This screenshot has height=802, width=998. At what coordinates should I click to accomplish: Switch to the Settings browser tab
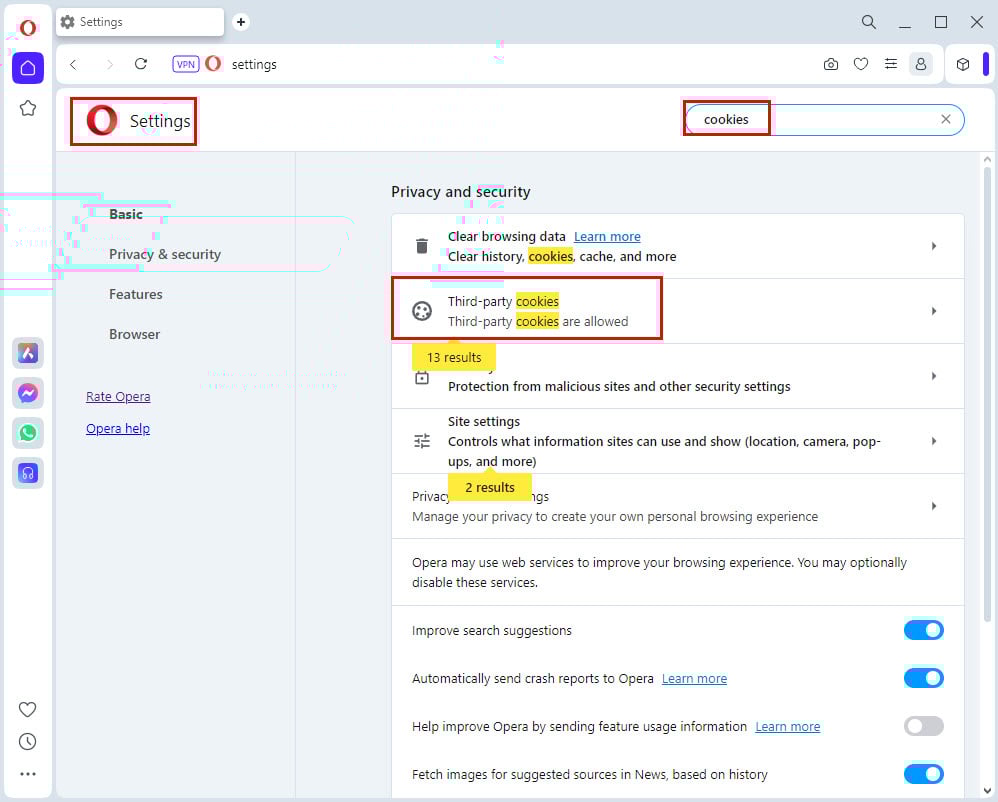click(x=140, y=22)
